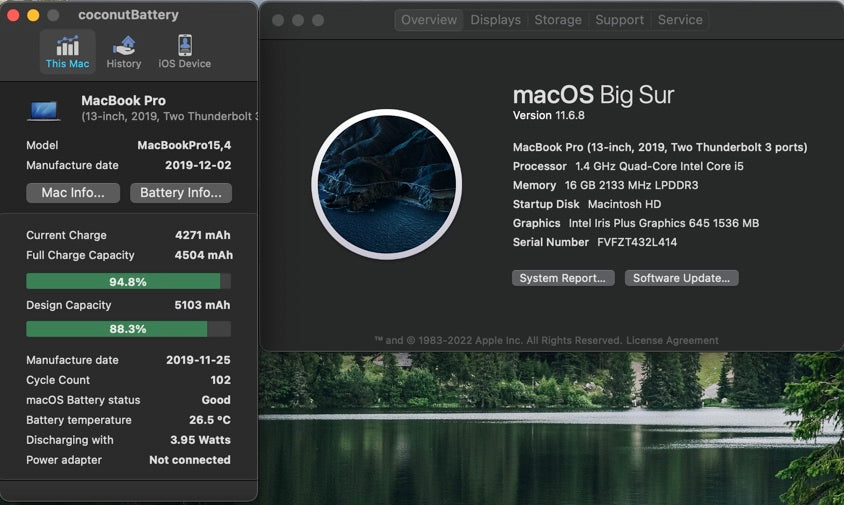
Task: Click the Mac manufacture date 2019-12-02
Action: (198, 165)
